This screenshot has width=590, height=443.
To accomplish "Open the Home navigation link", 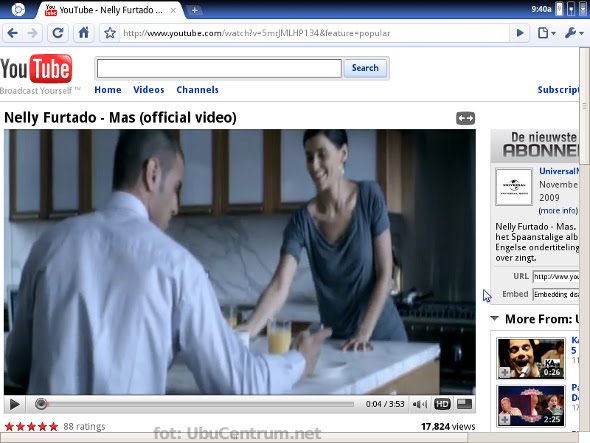I will (108, 90).
